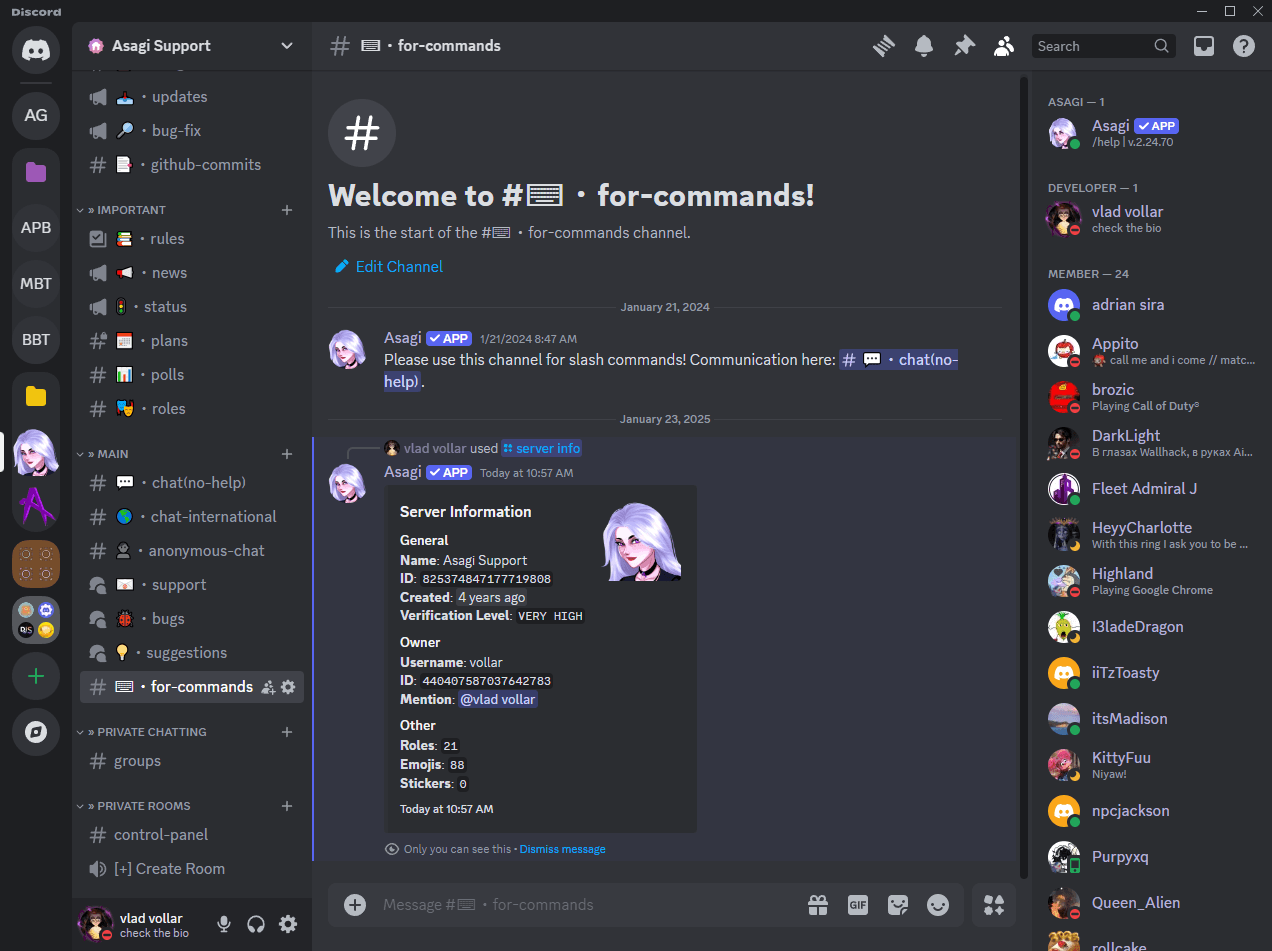Screen dimensions: 1272x951
Task: Create channel in PRIVATE CHATTING category
Action: (287, 732)
